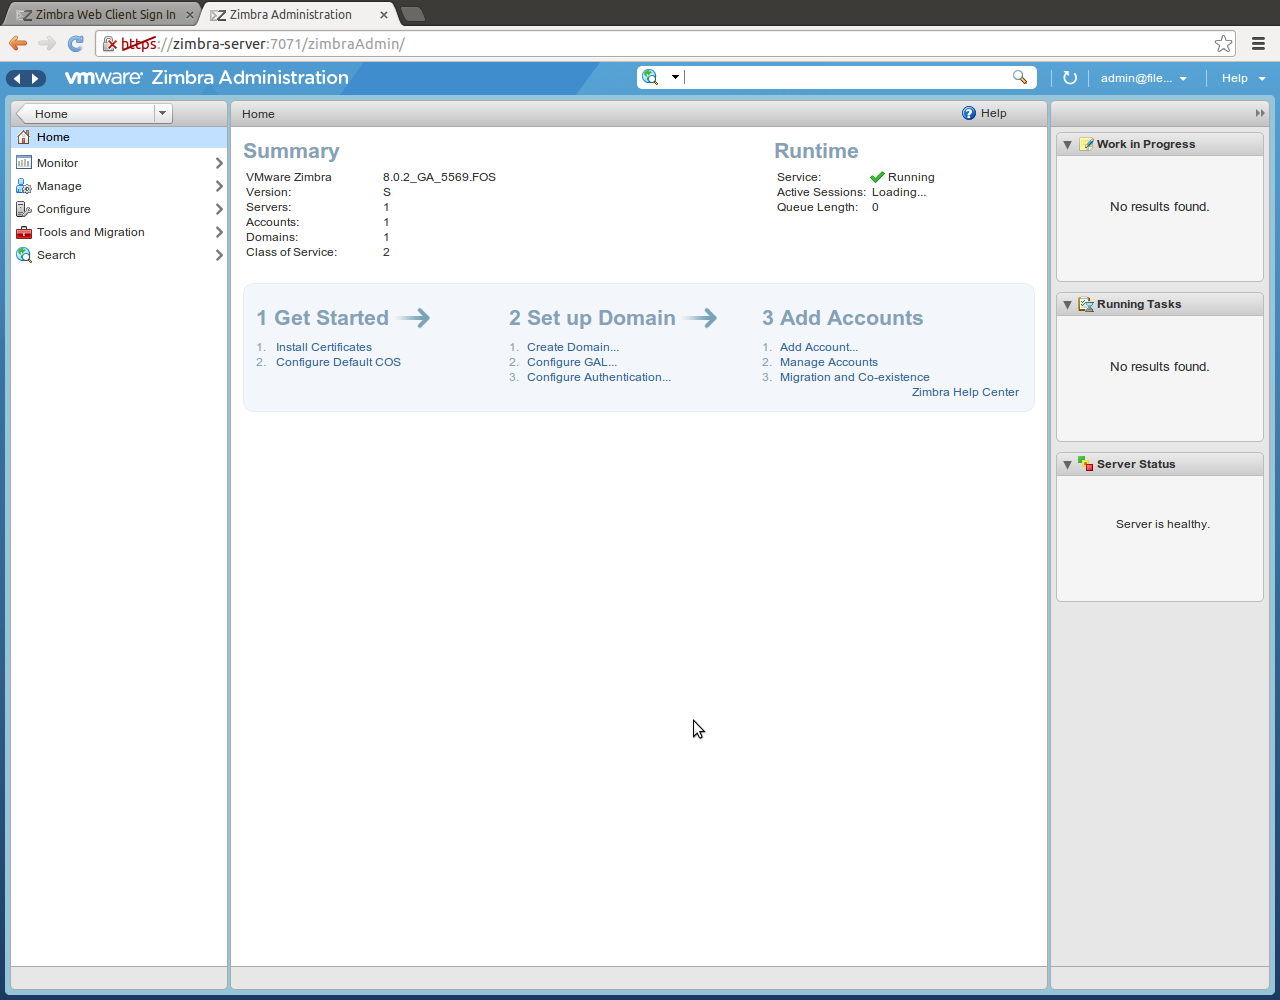
Task: Expand the Monitor submenu arrow
Action: pyautogui.click(x=219, y=163)
